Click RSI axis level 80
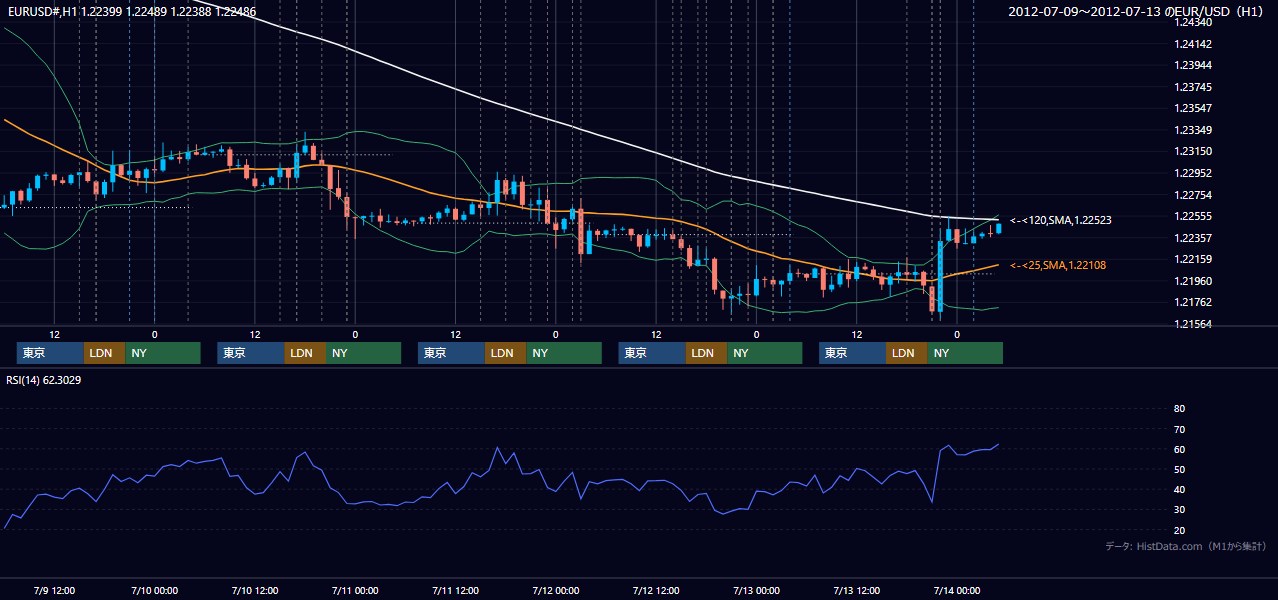1278x600 pixels. click(x=1179, y=409)
